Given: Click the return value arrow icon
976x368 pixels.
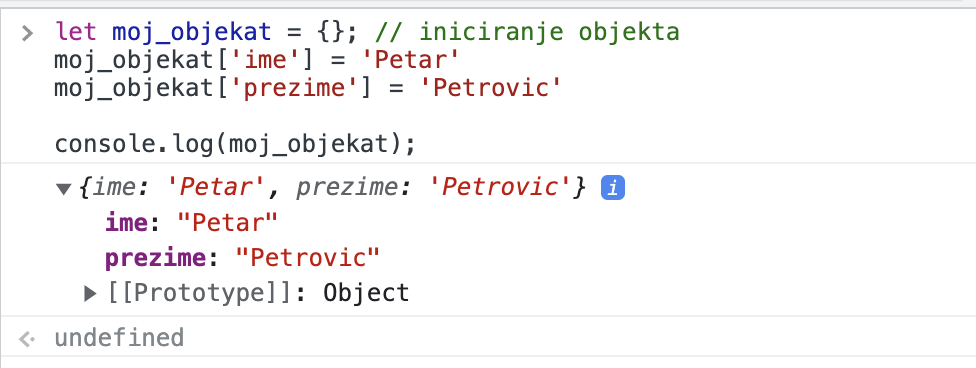Looking at the screenshot, I should (27, 339).
